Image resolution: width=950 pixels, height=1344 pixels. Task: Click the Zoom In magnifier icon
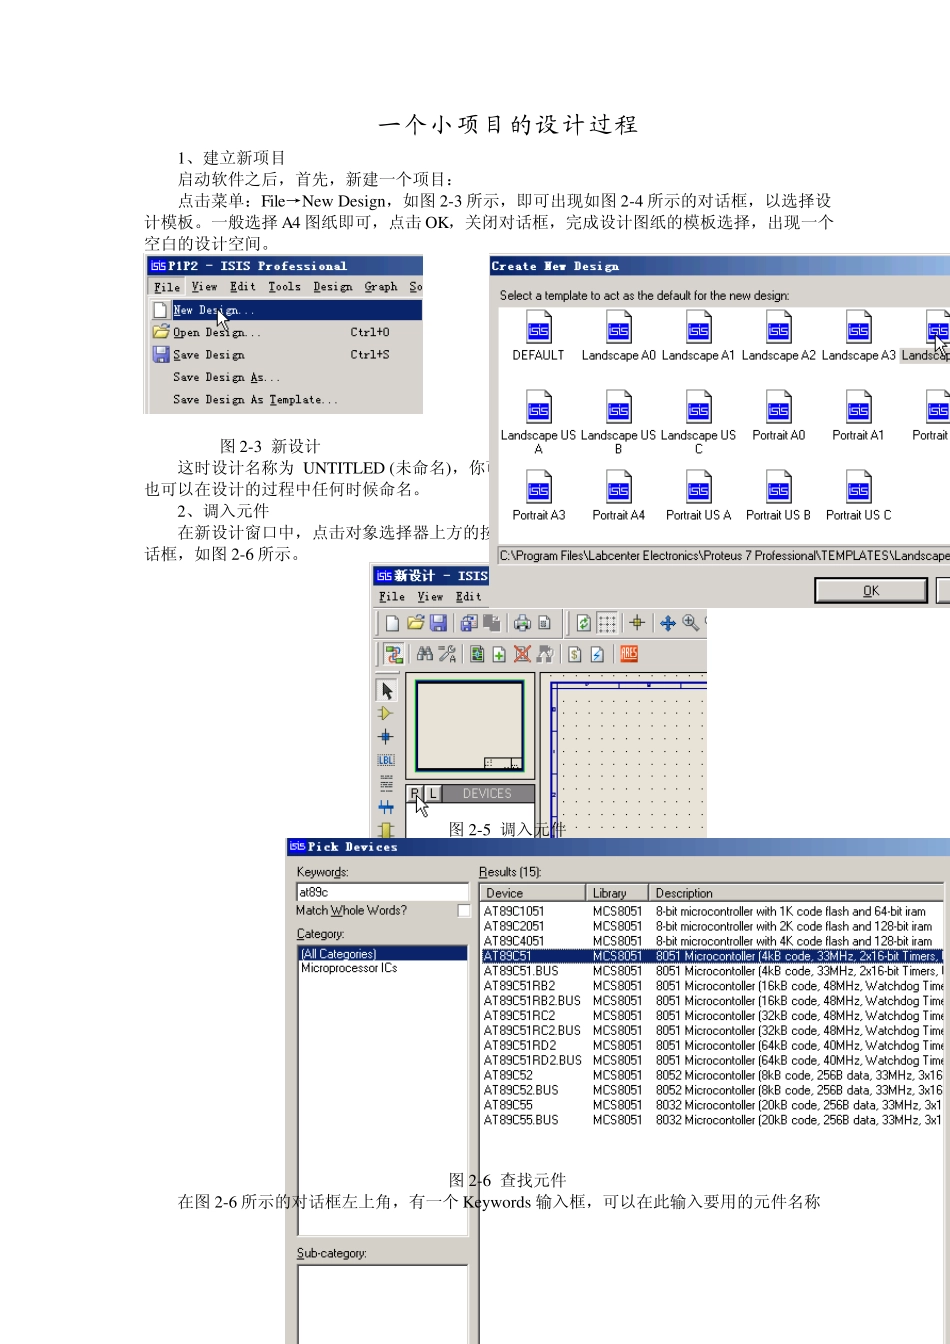point(691,623)
